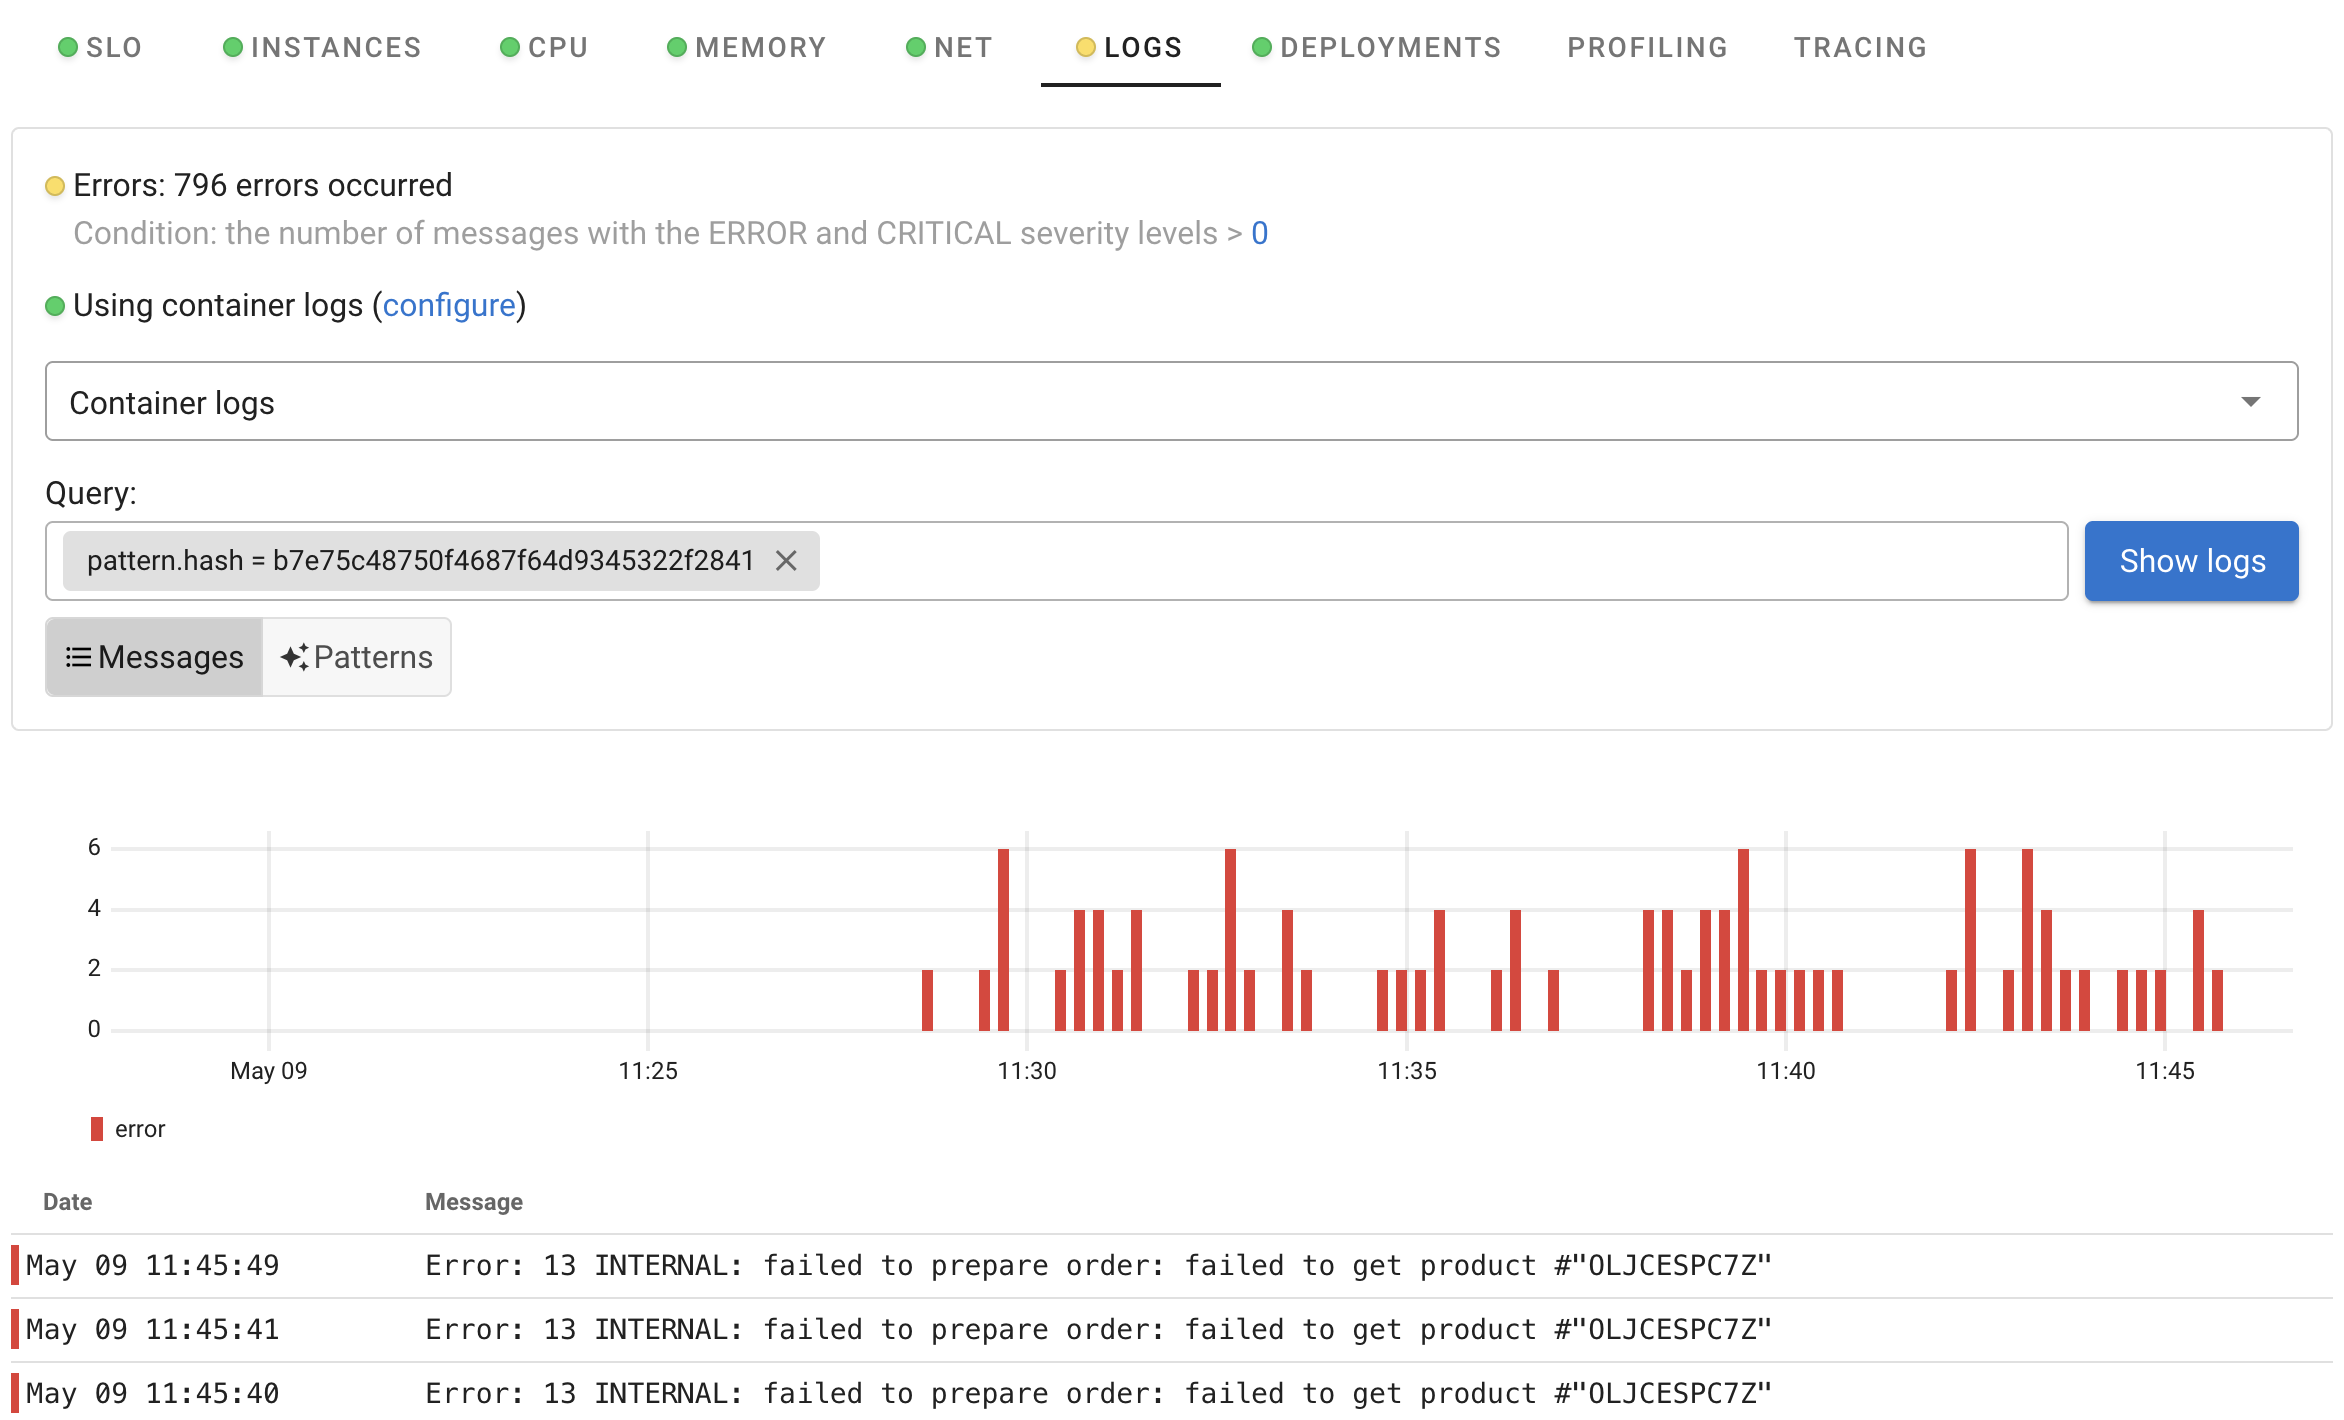Click the May 09 axis label
Viewport: 2344px width, 1420px height.
coord(269,1071)
